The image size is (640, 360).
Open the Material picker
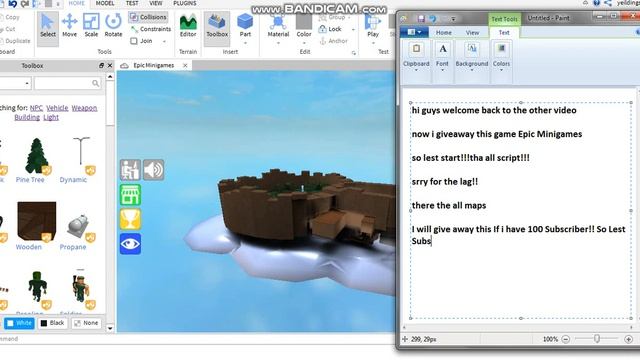[278, 25]
